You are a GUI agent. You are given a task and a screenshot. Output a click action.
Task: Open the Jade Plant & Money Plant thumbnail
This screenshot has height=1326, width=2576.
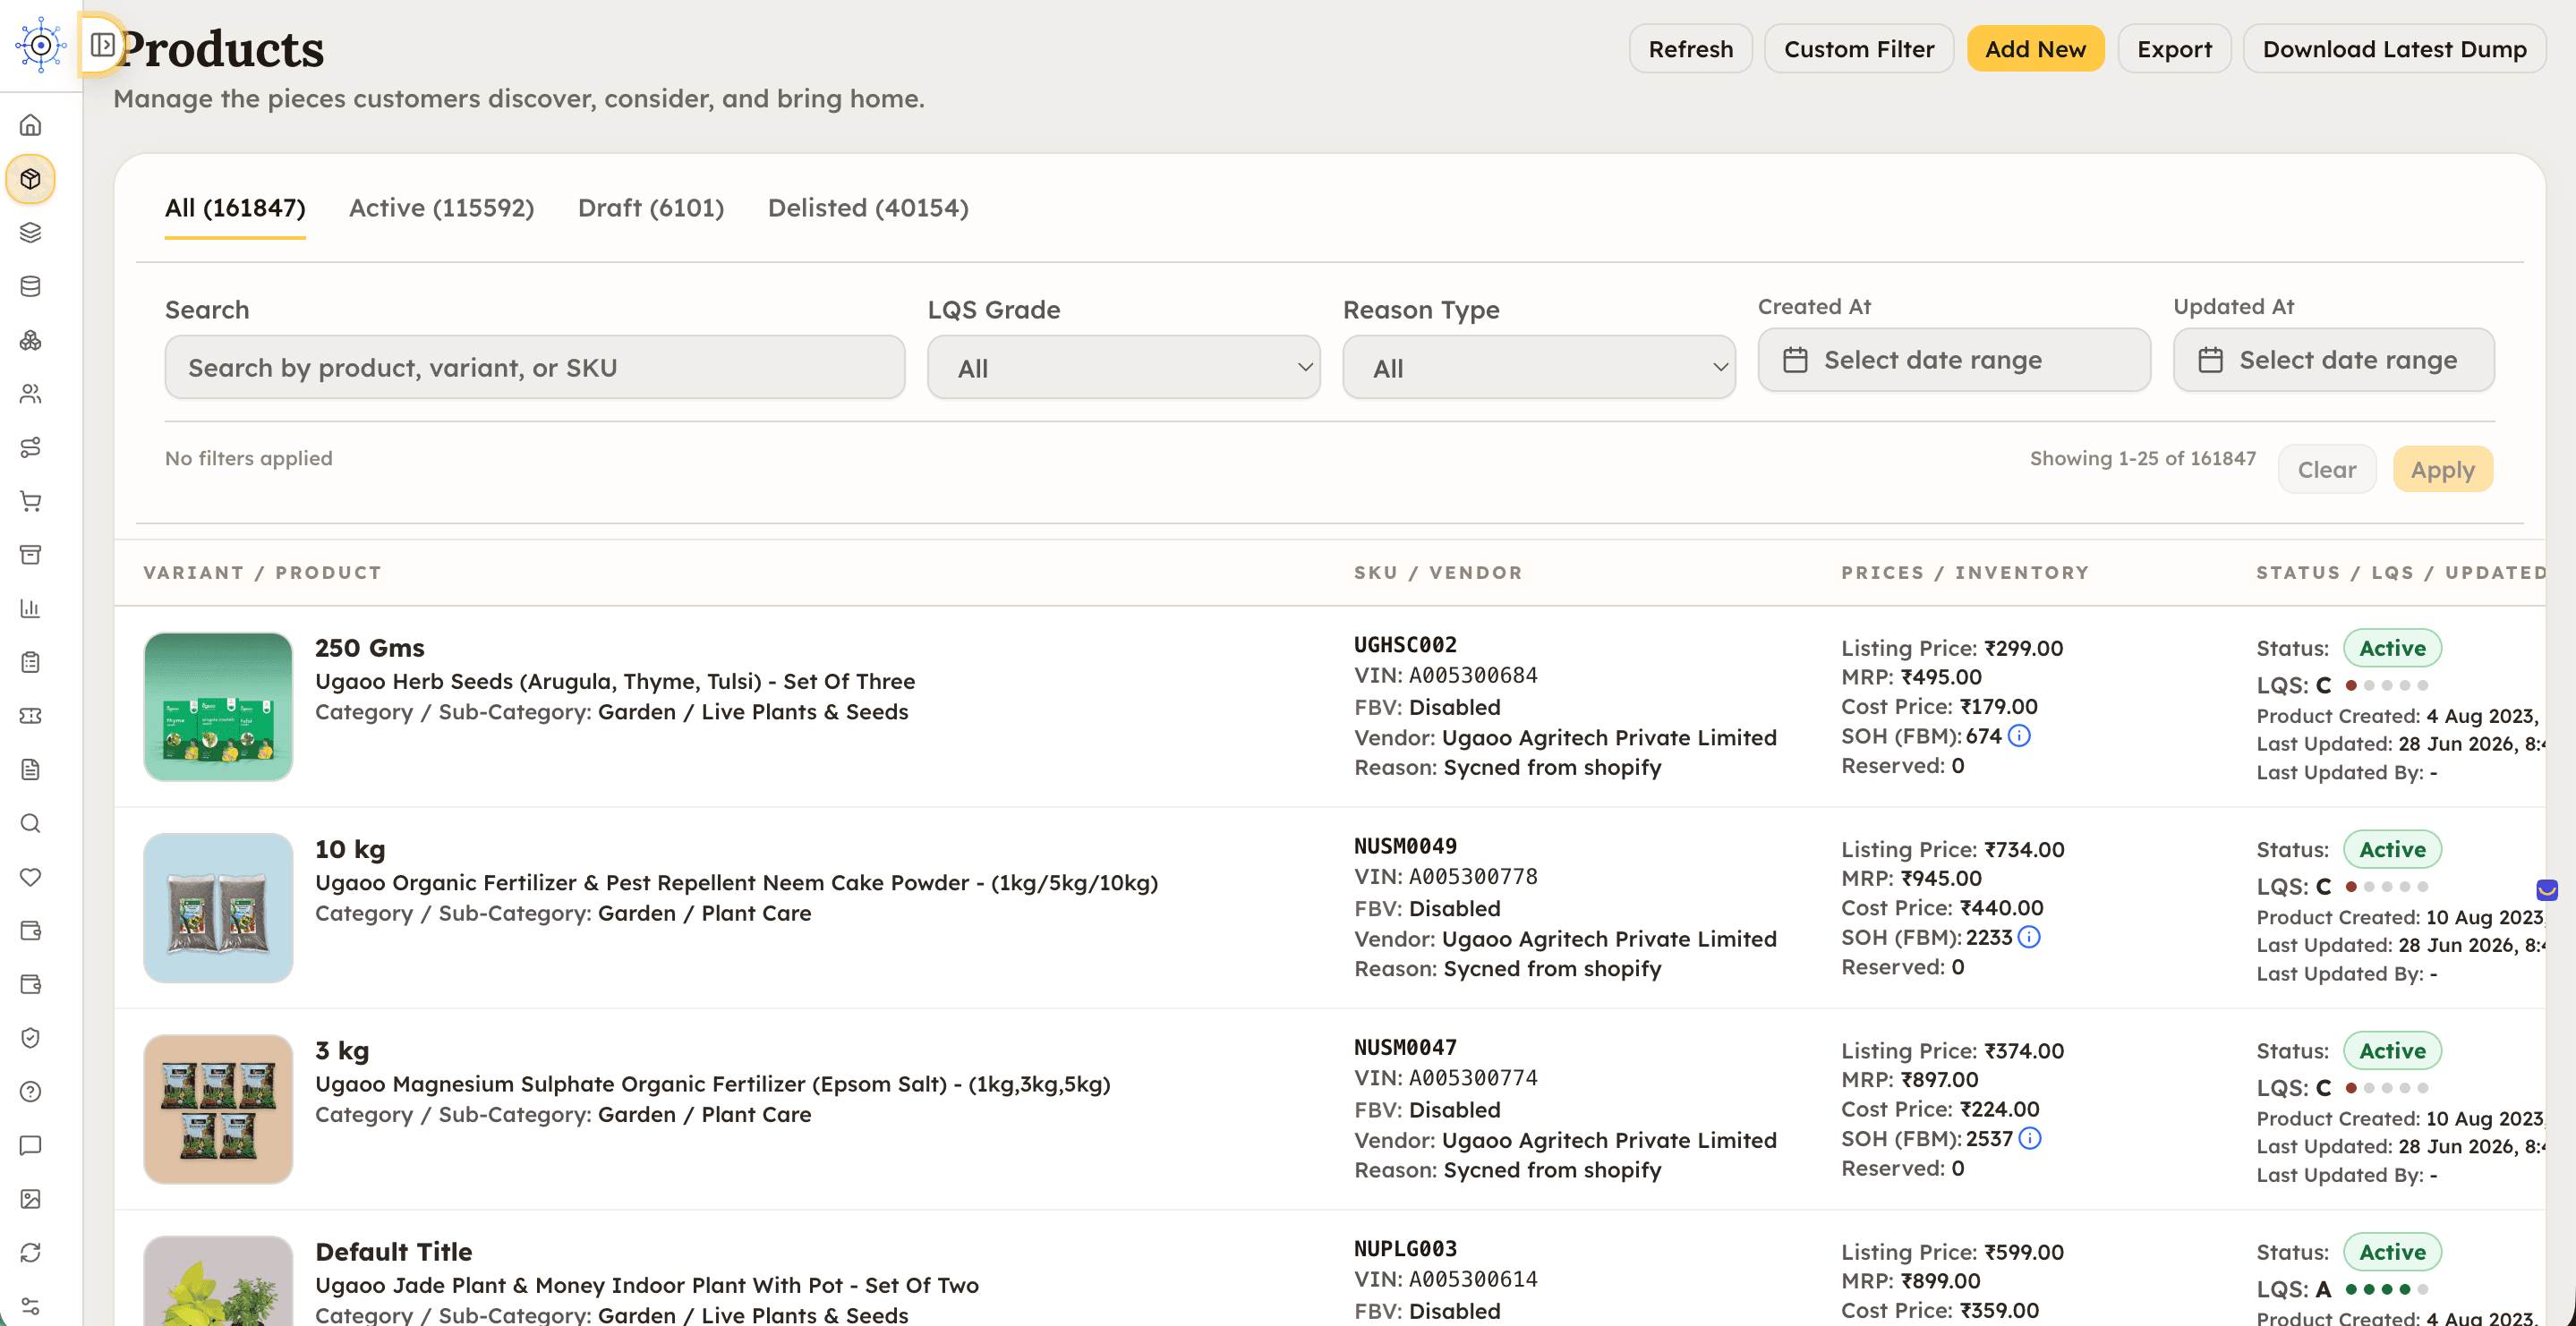tap(218, 1281)
